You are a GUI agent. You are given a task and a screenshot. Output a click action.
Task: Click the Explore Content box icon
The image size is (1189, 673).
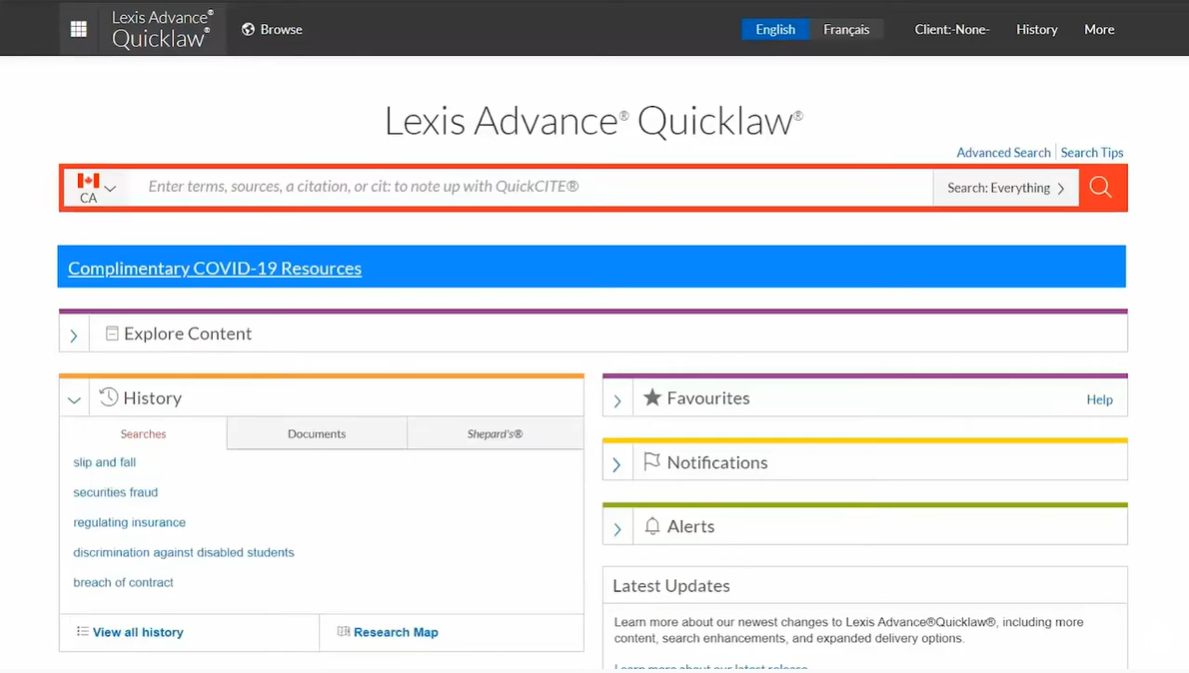tap(111, 333)
